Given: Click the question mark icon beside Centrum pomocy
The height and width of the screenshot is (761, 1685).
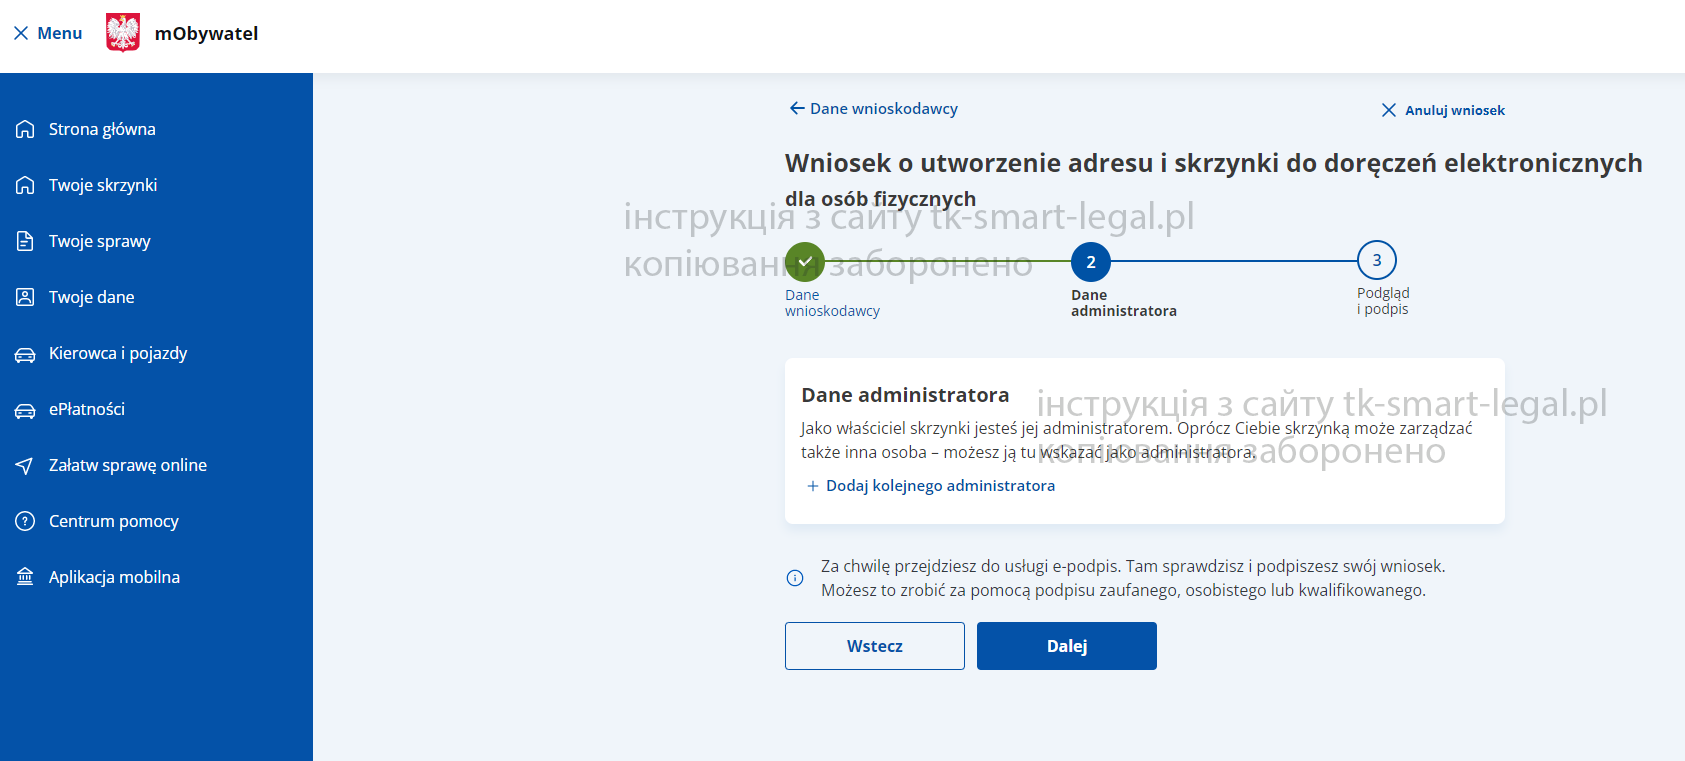Looking at the screenshot, I should (25, 521).
